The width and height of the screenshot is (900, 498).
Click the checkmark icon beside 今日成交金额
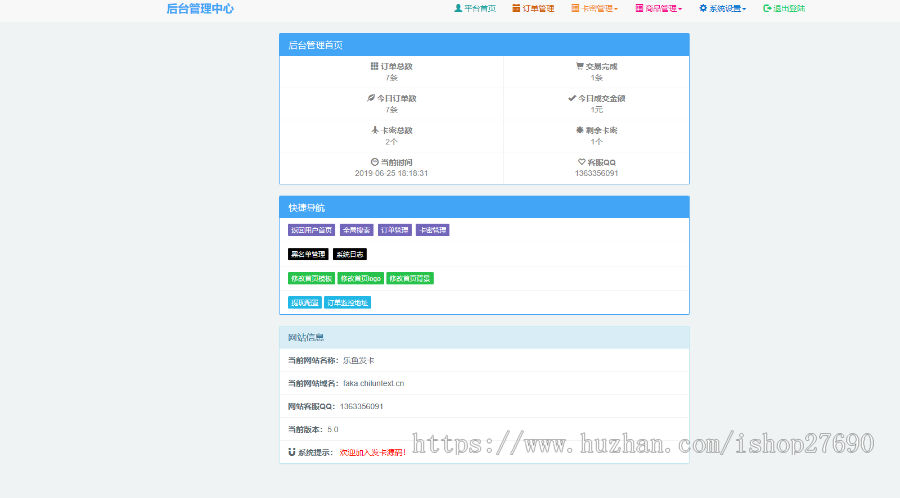(572, 98)
